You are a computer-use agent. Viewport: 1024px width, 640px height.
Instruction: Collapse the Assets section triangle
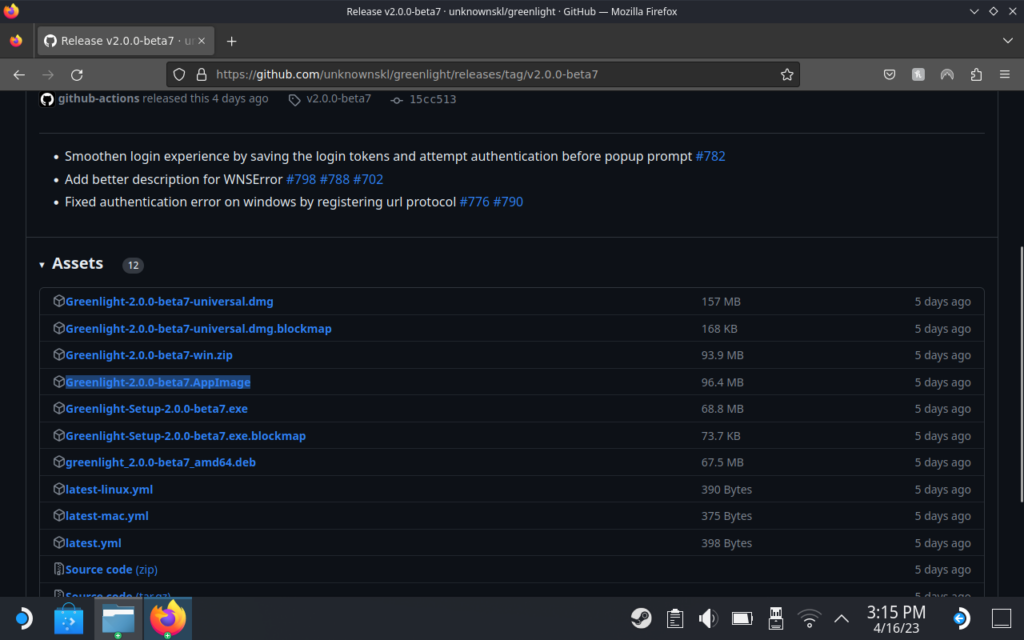(42, 265)
